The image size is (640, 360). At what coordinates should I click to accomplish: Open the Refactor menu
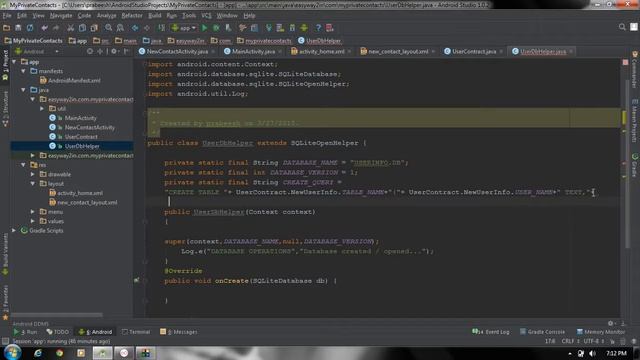coord(132,16)
